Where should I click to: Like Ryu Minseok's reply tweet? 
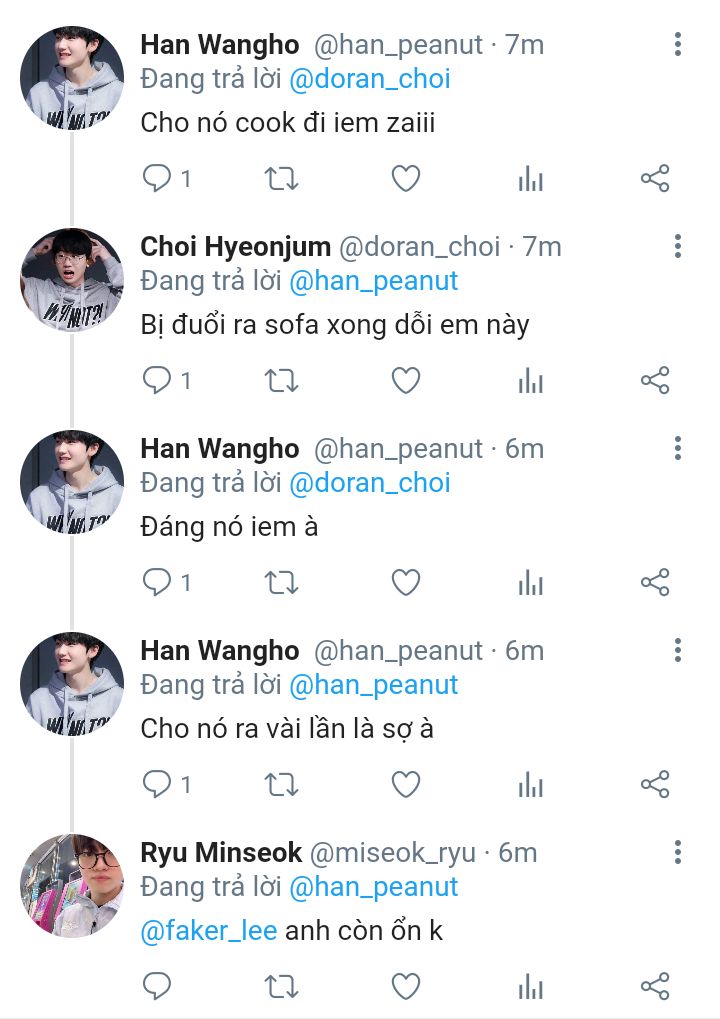click(x=405, y=986)
